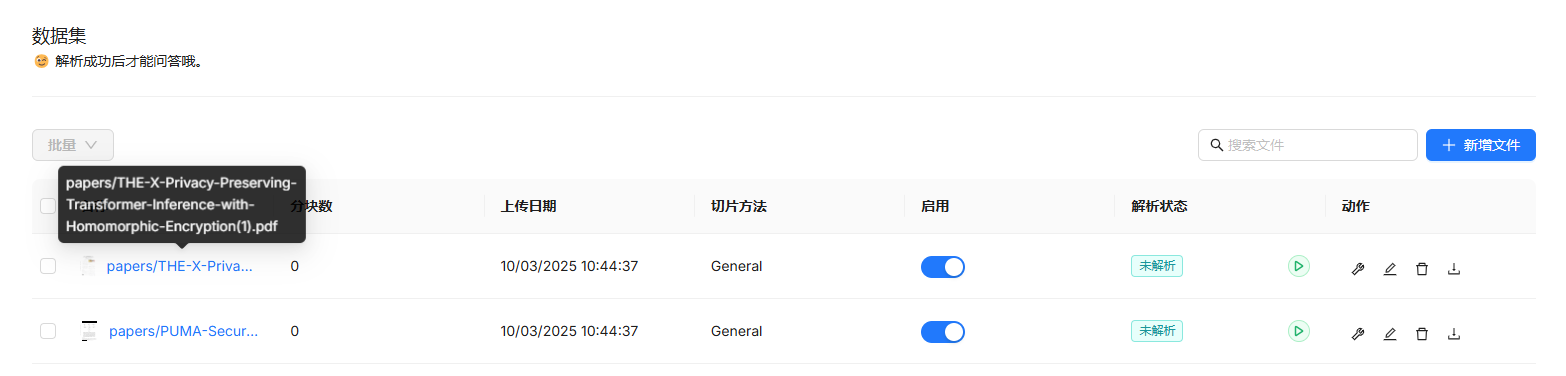
Task: Open chunk settings wrench for THE-X paper
Action: [x=1358, y=268]
